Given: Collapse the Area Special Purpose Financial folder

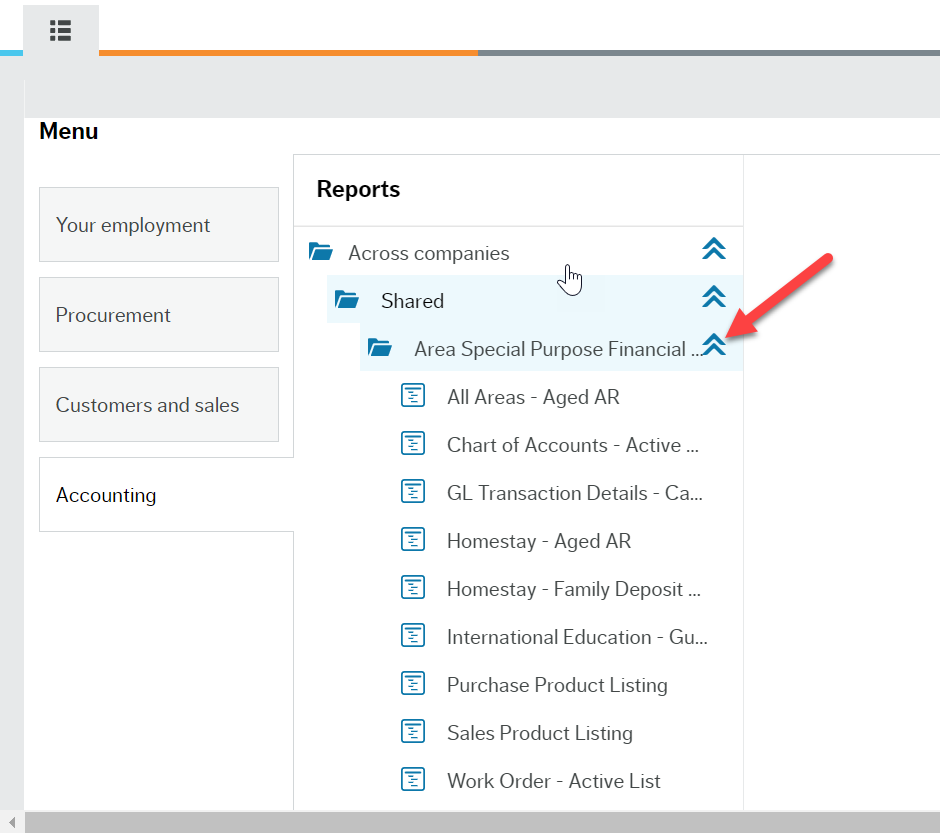Looking at the screenshot, I should [713, 344].
